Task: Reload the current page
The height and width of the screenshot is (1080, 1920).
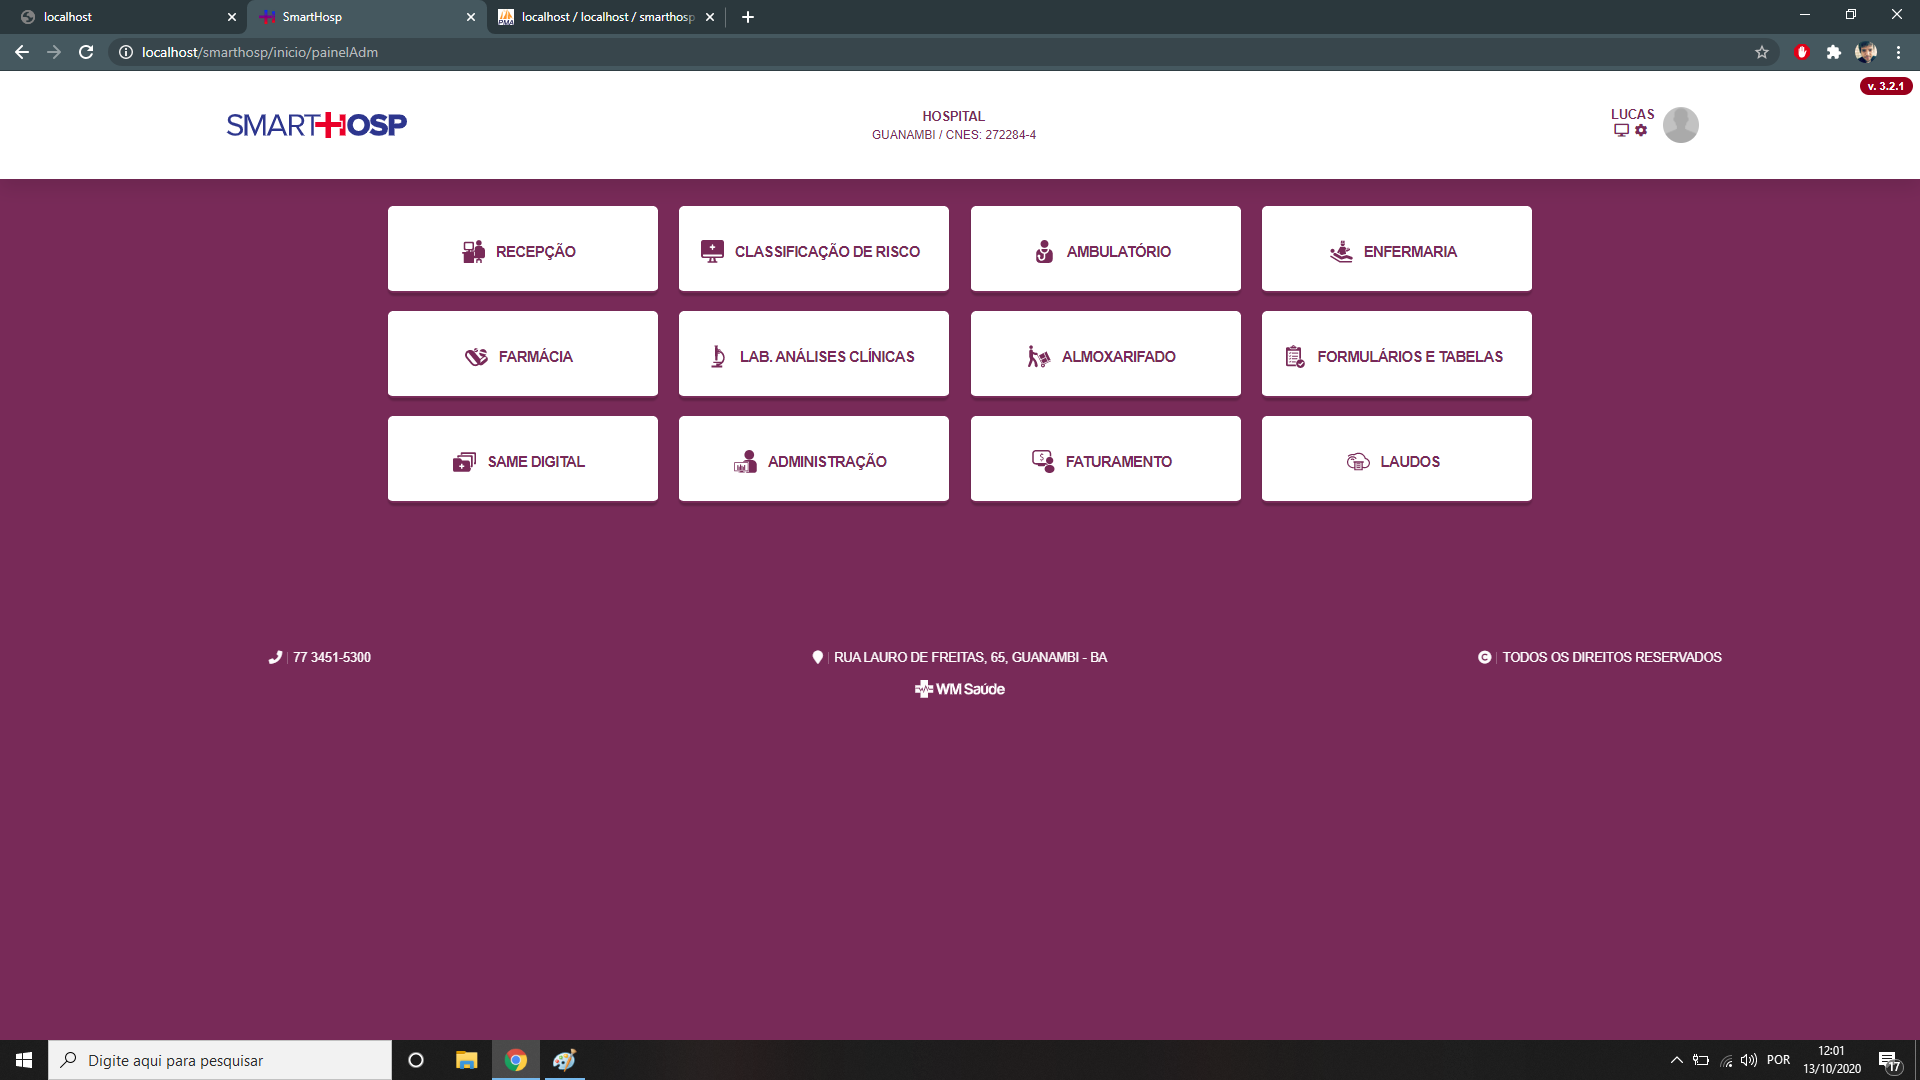Action: point(86,52)
